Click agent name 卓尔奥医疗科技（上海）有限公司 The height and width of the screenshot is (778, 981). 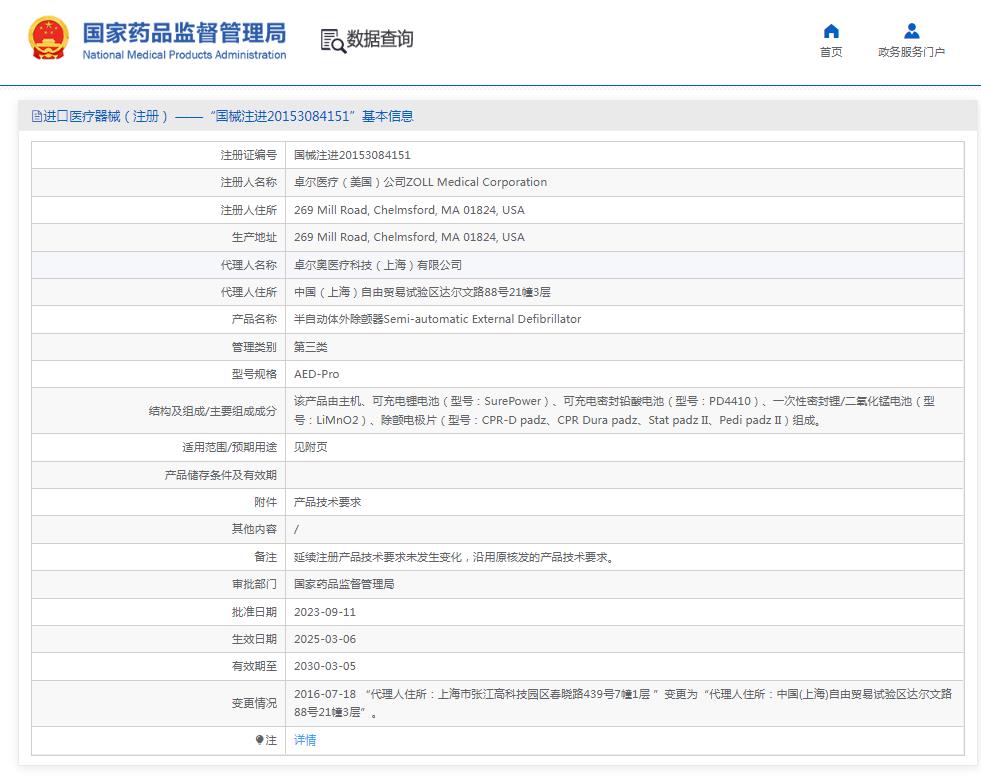(378, 265)
